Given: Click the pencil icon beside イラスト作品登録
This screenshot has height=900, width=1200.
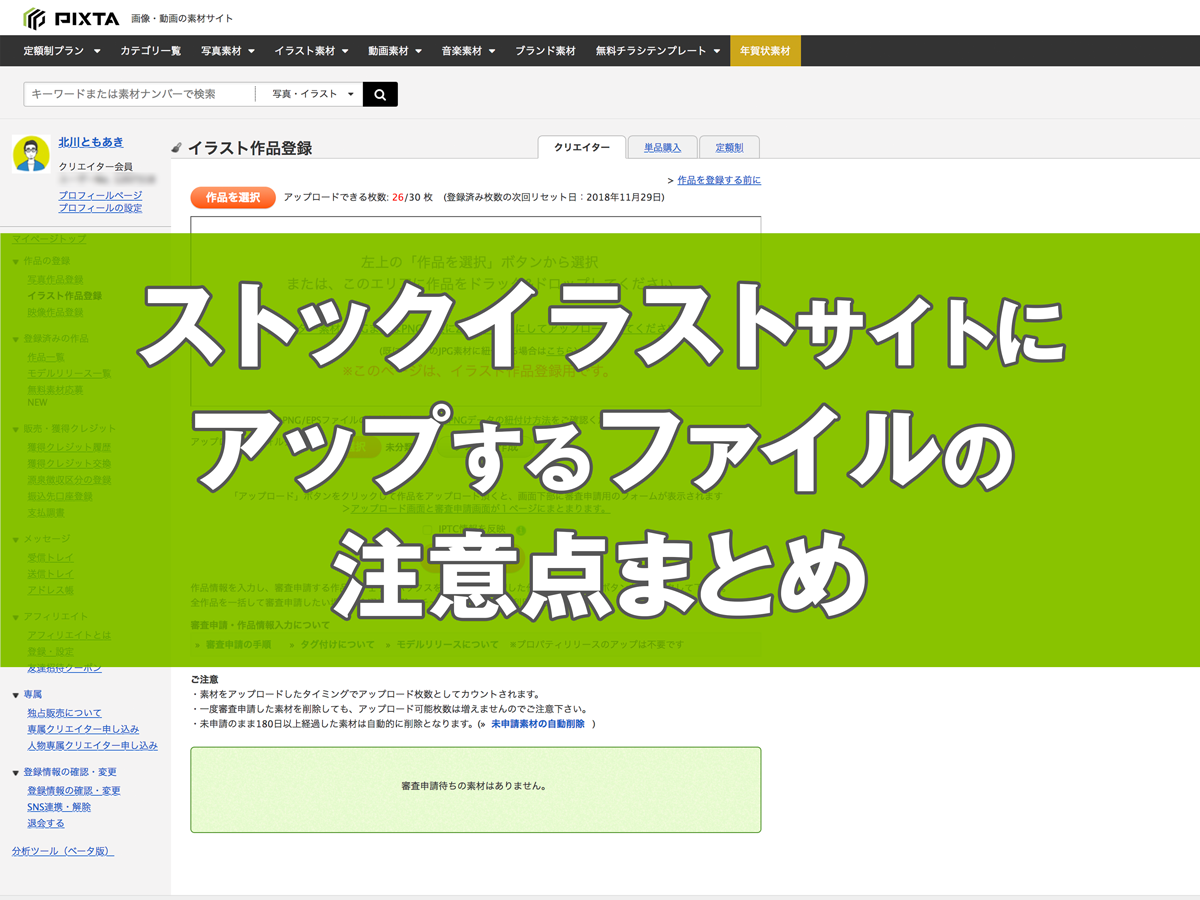Looking at the screenshot, I should coord(177,148).
